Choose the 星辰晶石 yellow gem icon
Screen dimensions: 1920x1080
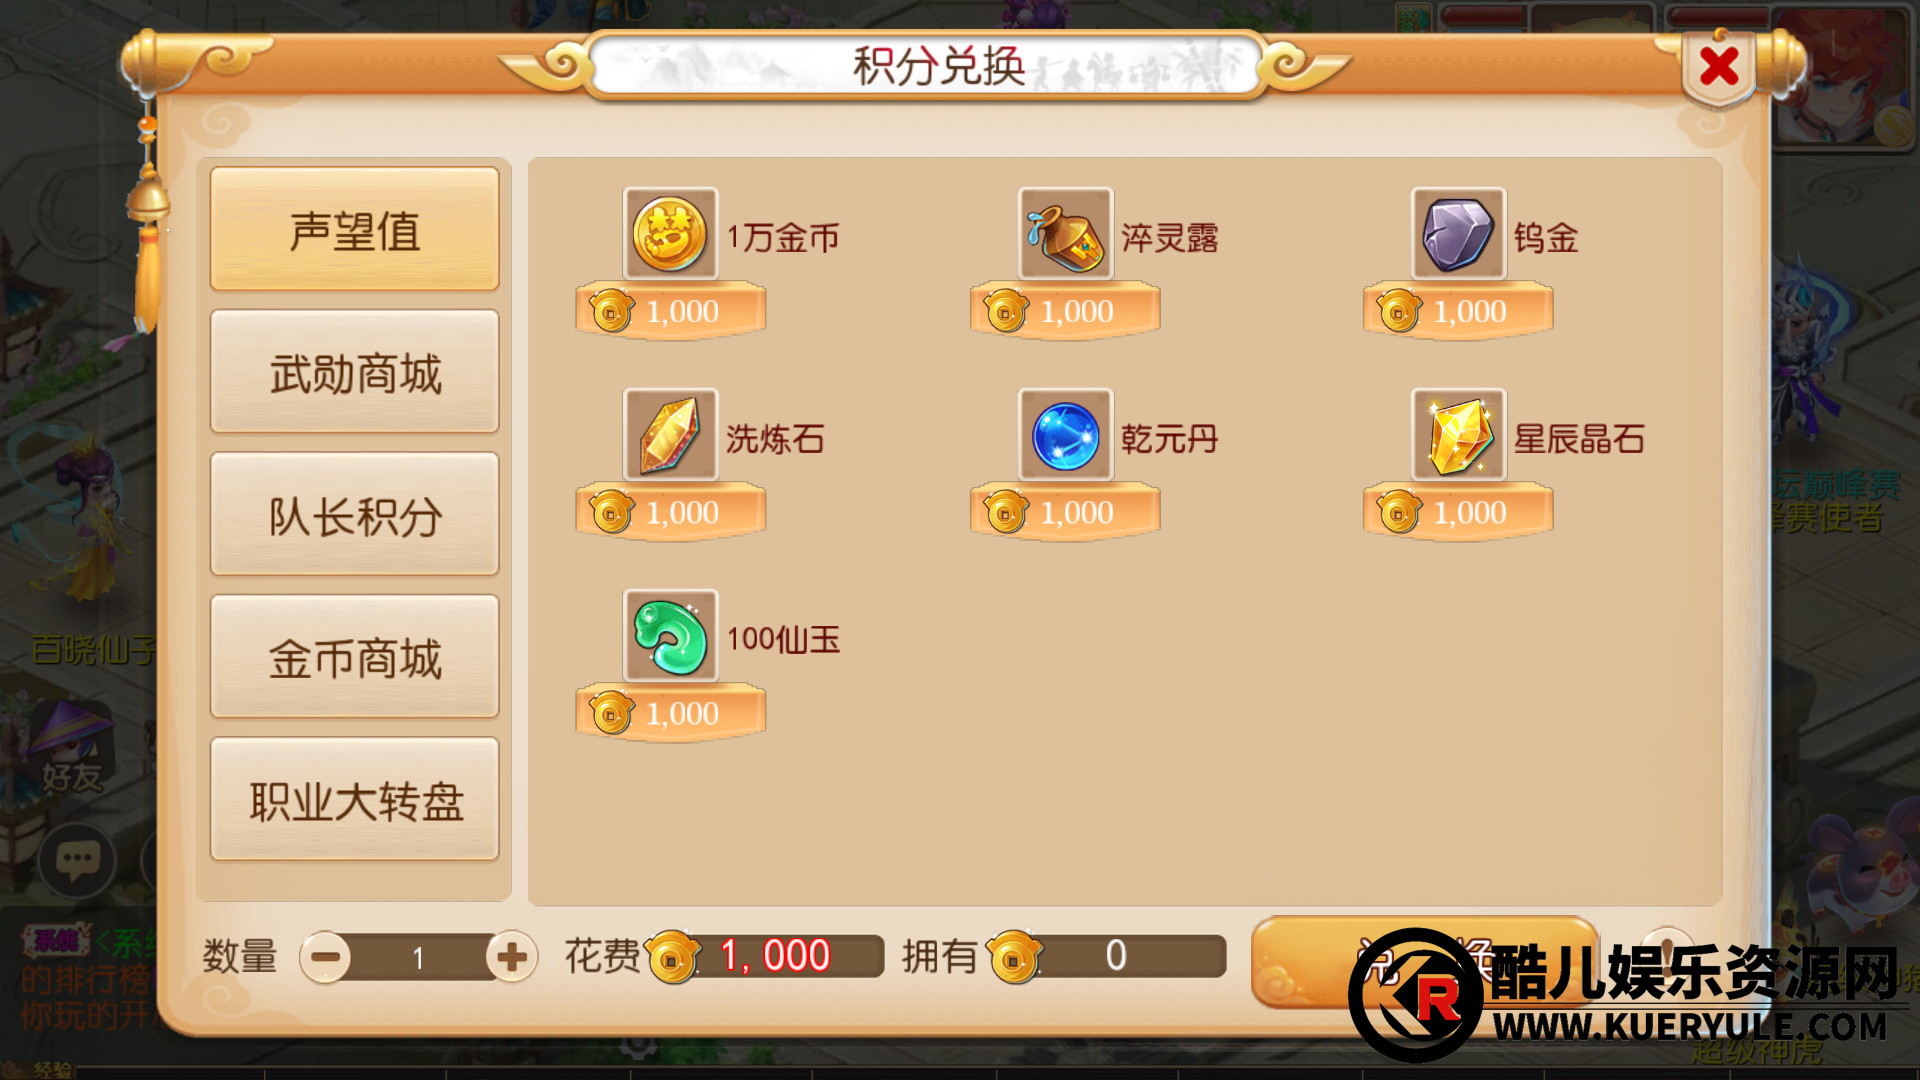tap(1458, 435)
